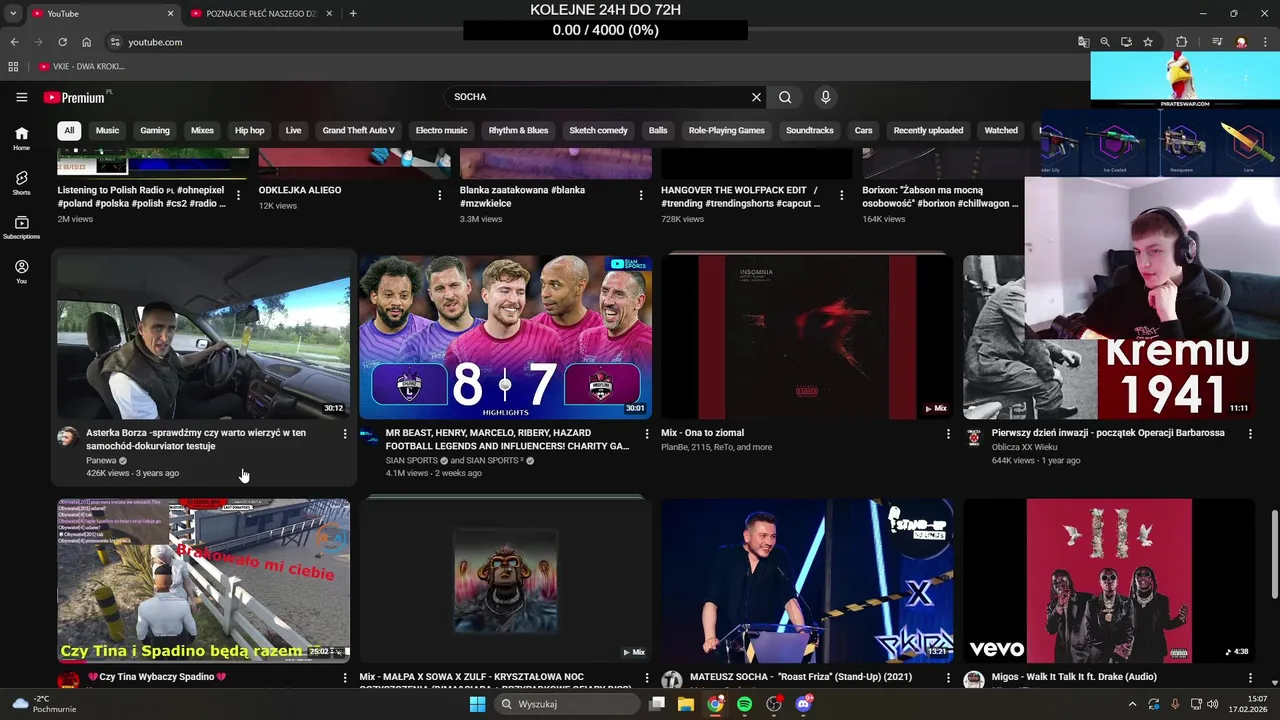Open the Windows Start menu

477,704
